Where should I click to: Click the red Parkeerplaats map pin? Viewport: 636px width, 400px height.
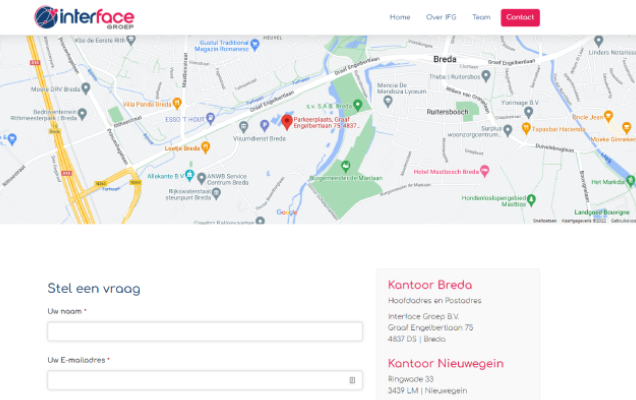287,122
